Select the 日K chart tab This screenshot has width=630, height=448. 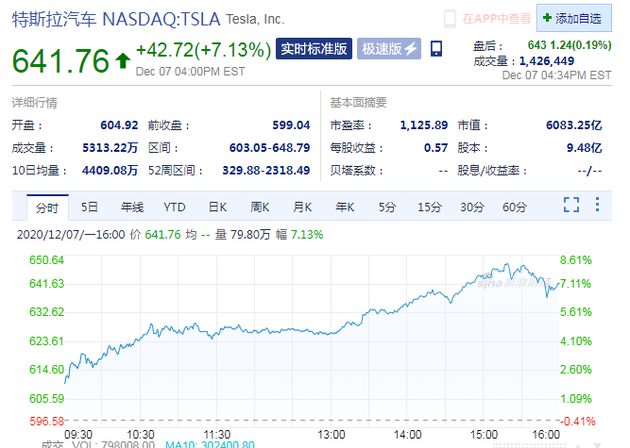[x=217, y=207]
